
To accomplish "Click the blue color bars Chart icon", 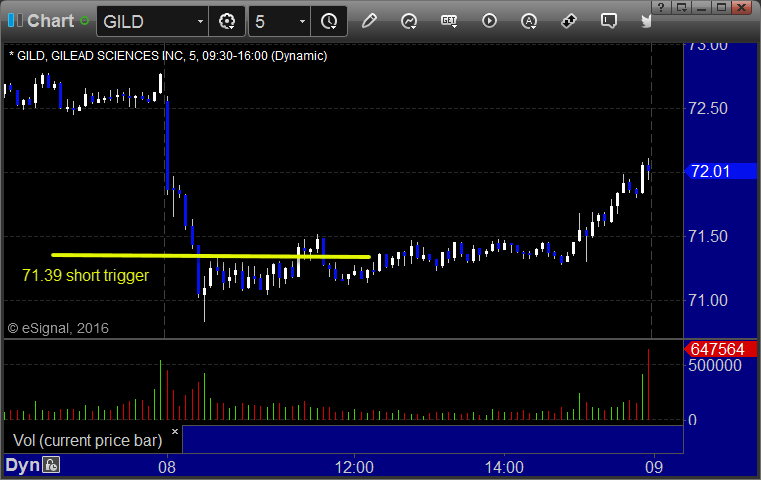I will (15, 20).
